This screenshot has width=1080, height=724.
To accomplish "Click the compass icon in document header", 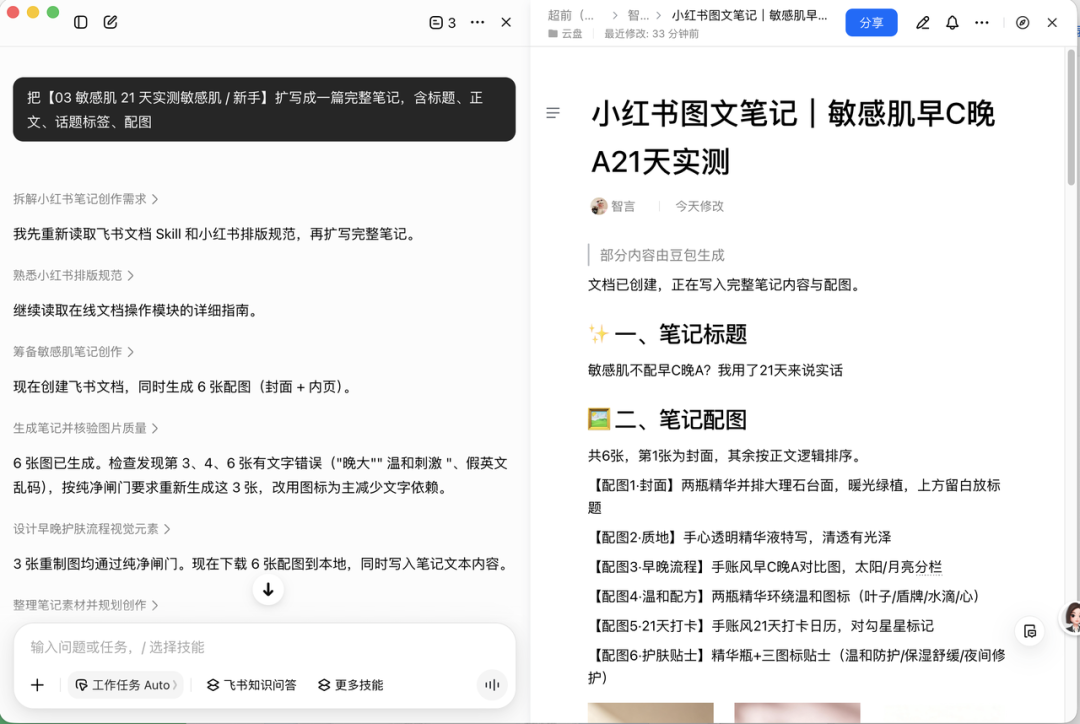I will tap(1022, 23).
